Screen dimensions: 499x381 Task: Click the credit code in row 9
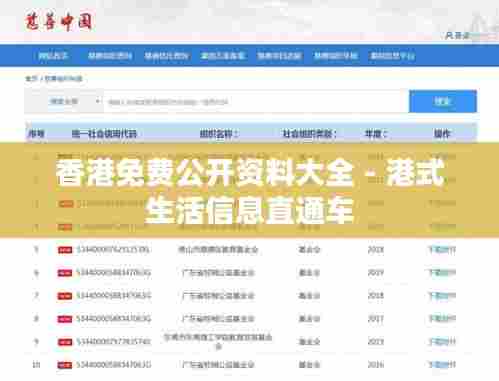tap(114, 342)
